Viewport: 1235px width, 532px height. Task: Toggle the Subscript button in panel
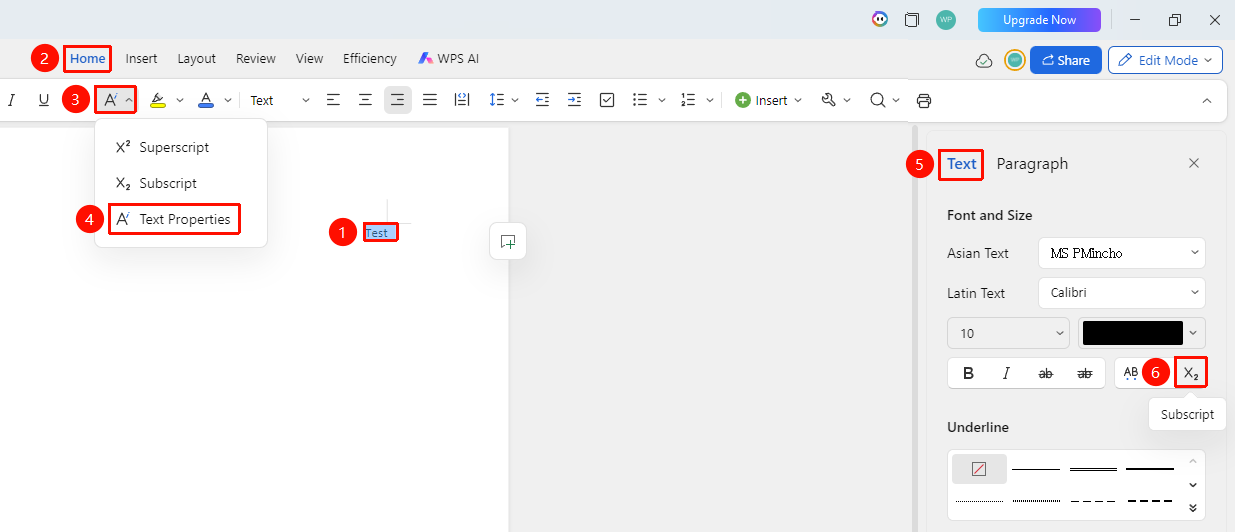1190,373
